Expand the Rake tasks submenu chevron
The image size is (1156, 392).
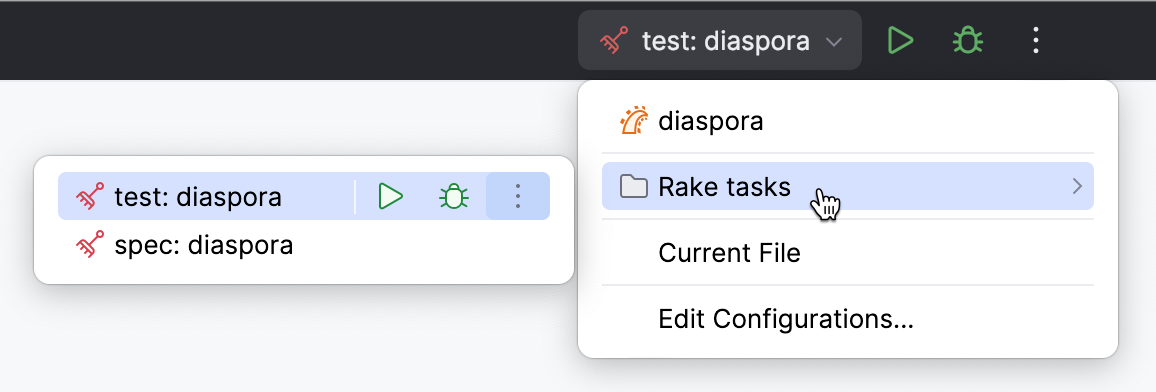coord(1077,186)
